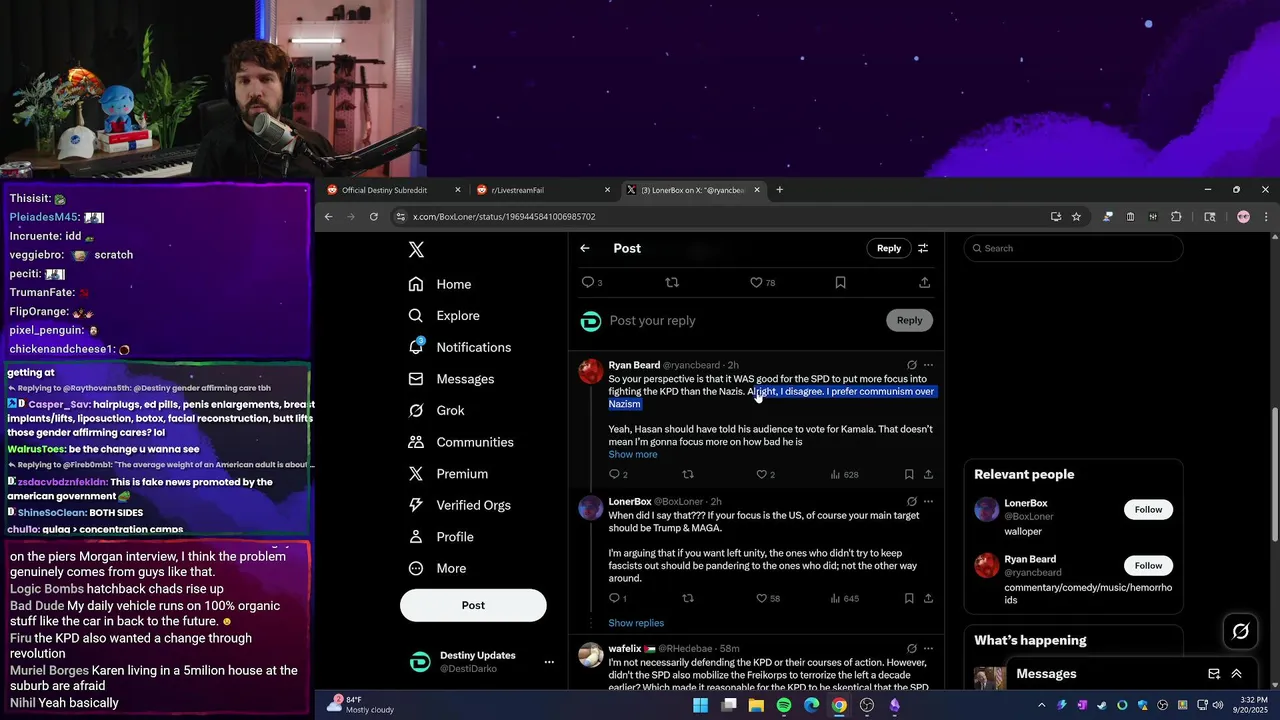This screenshot has height=720, width=1280.
Task: Open a new Chrome tab
Action: (780, 190)
